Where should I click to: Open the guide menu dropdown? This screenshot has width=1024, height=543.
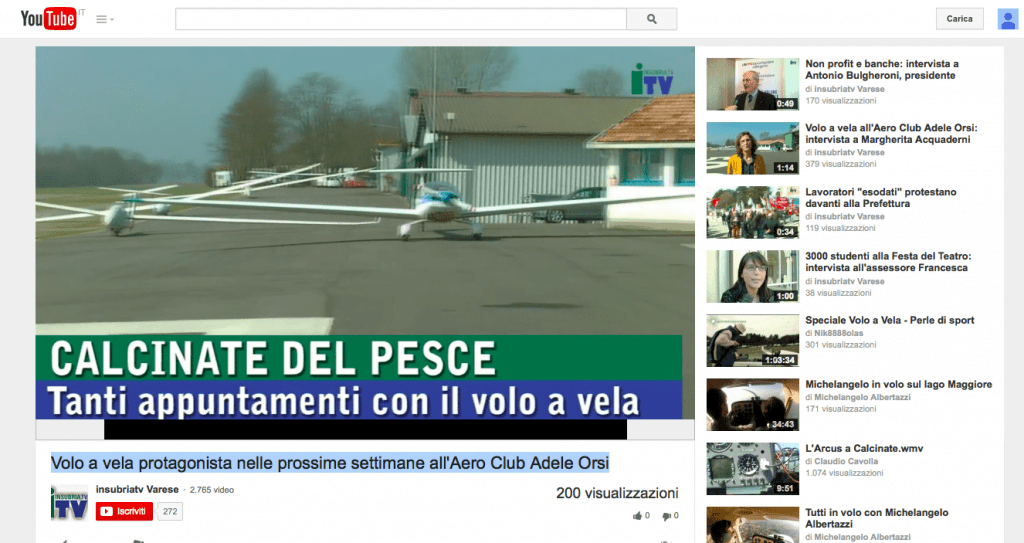pos(105,19)
